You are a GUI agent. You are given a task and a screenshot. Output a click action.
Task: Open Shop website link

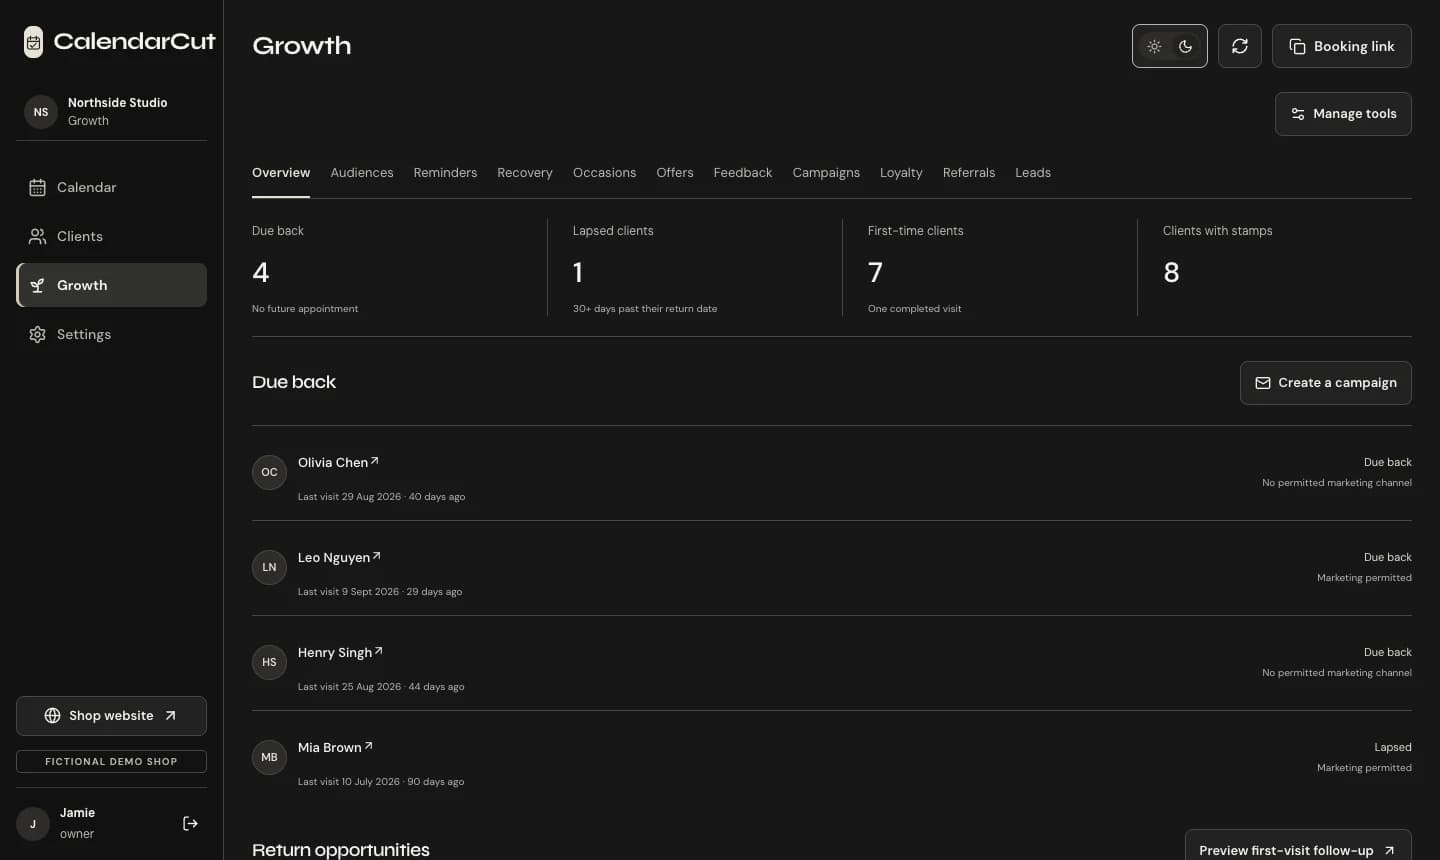(x=111, y=716)
